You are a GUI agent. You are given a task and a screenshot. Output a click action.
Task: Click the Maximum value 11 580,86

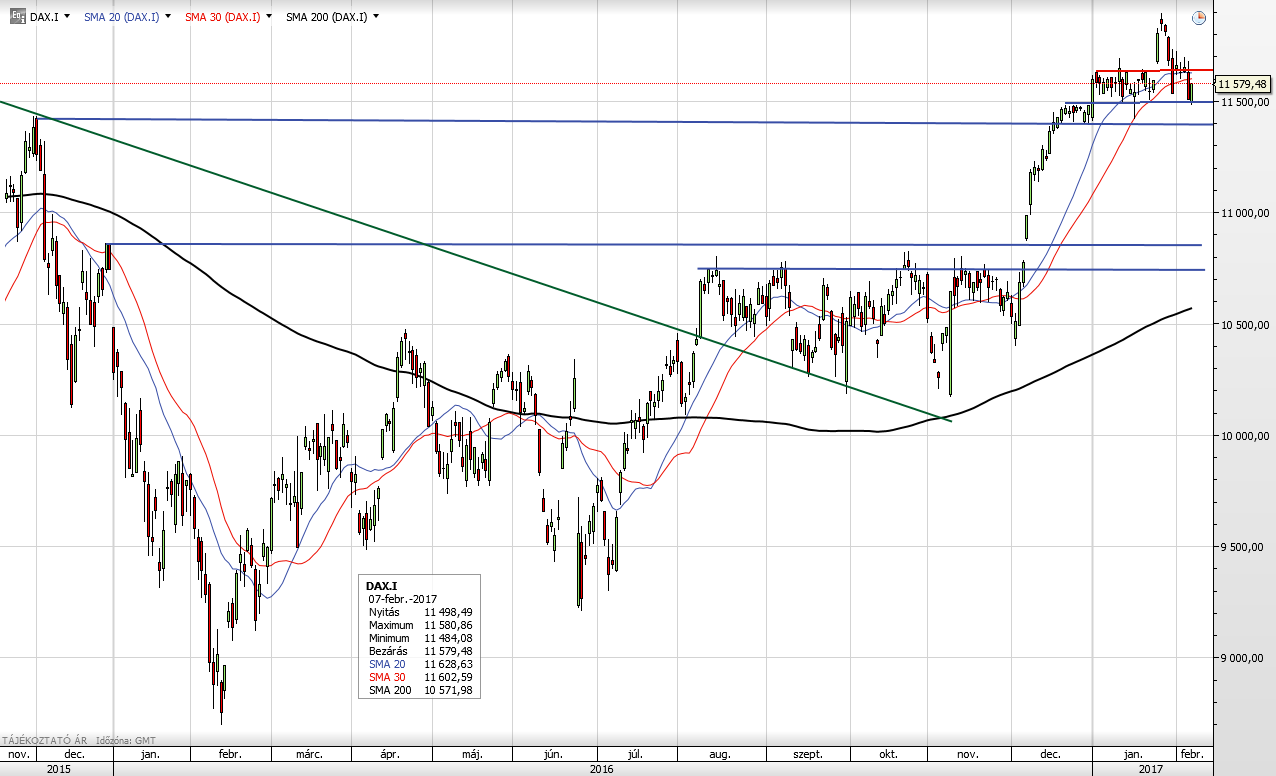point(448,625)
